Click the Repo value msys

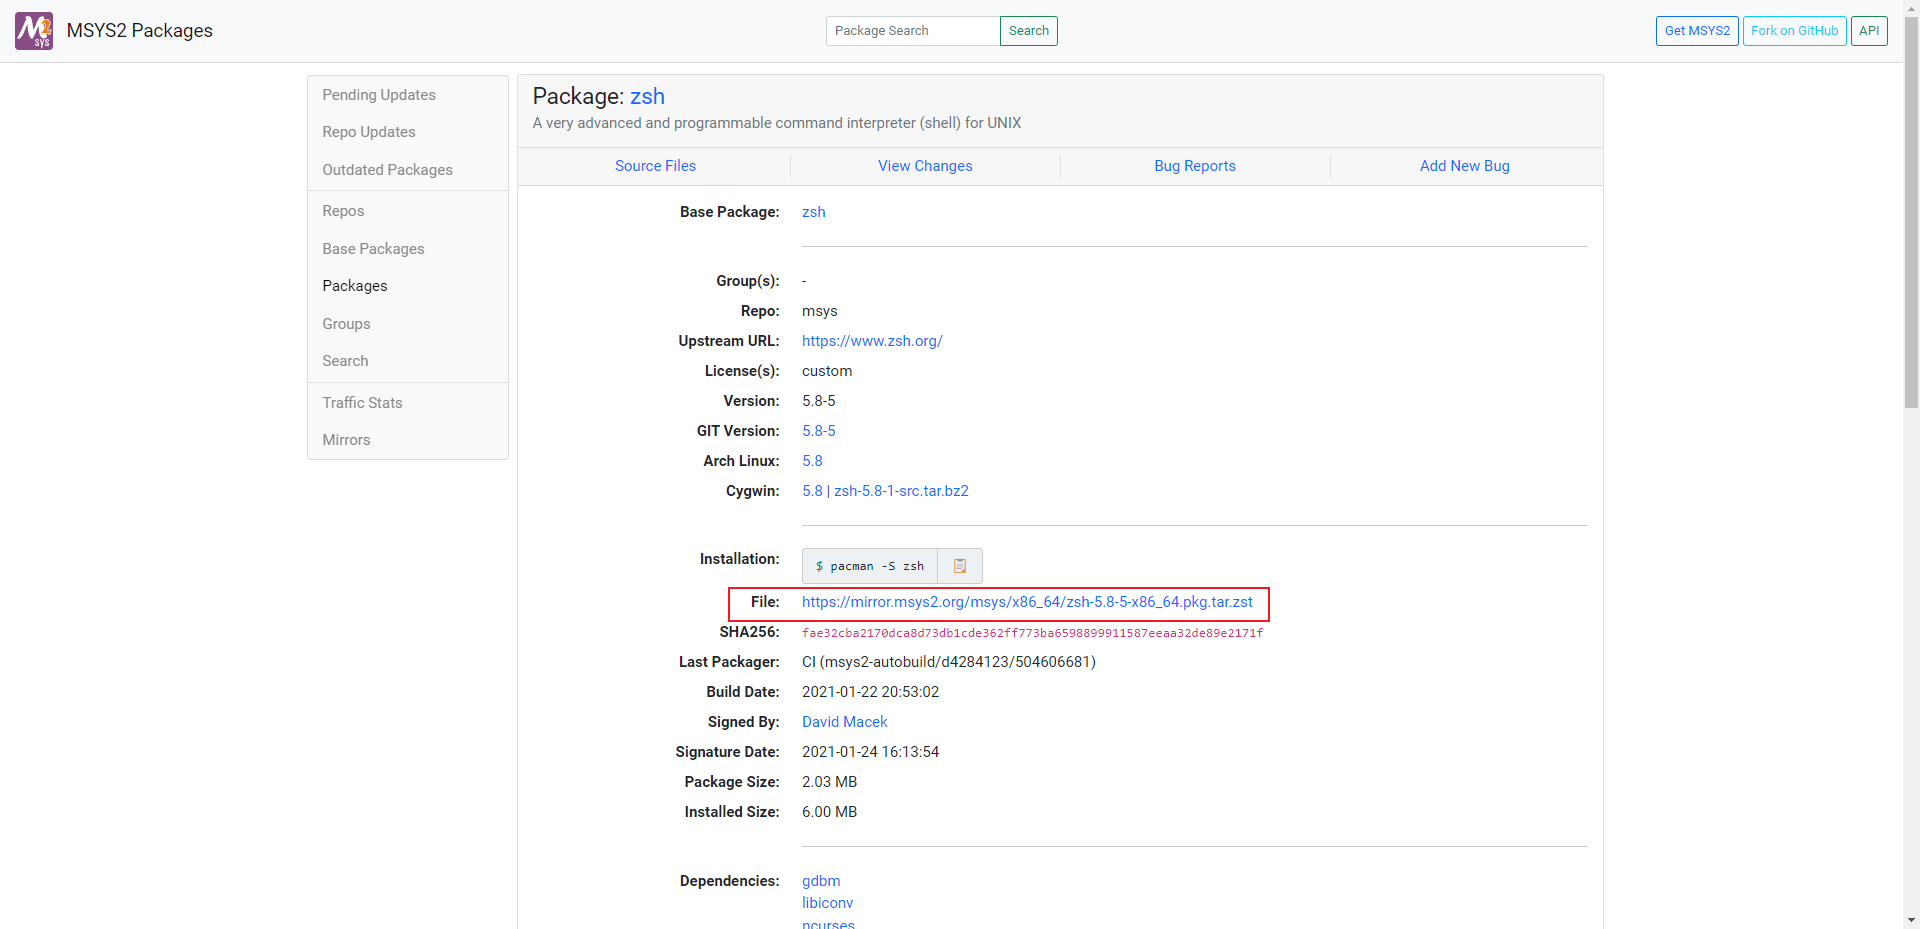[820, 311]
